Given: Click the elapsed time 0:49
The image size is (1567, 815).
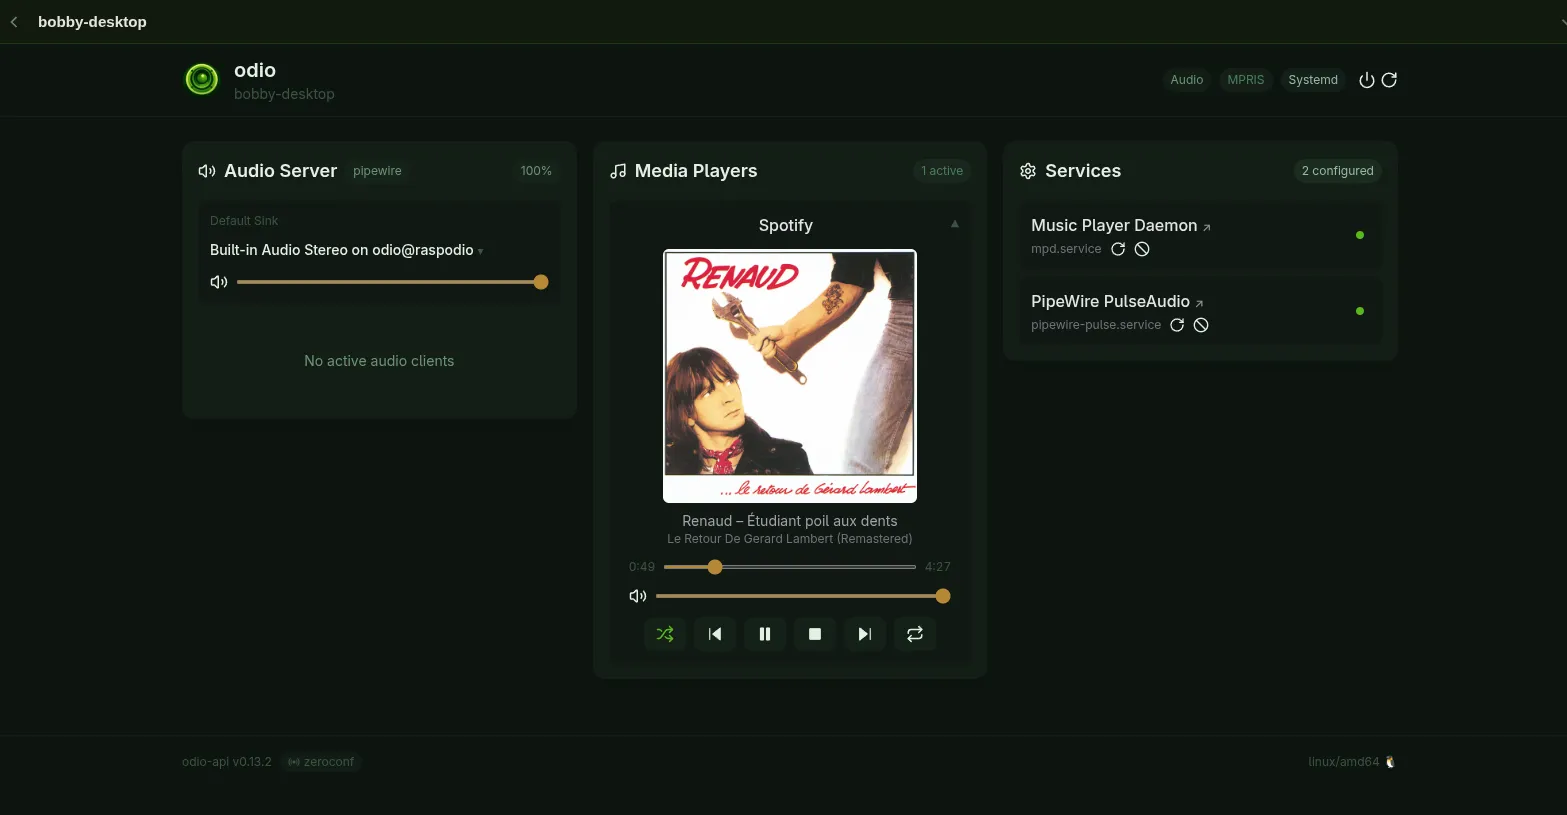Looking at the screenshot, I should [642, 567].
